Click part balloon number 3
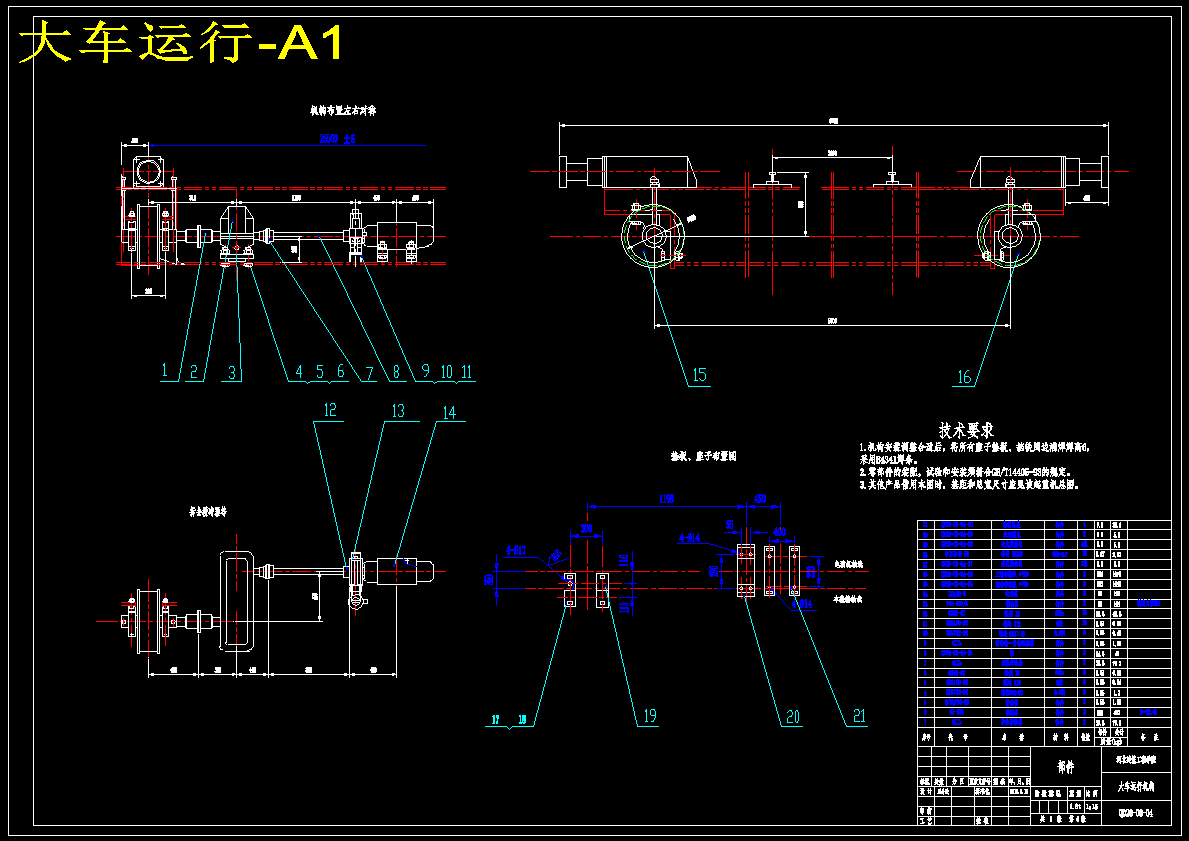 pyautogui.click(x=233, y=372)
